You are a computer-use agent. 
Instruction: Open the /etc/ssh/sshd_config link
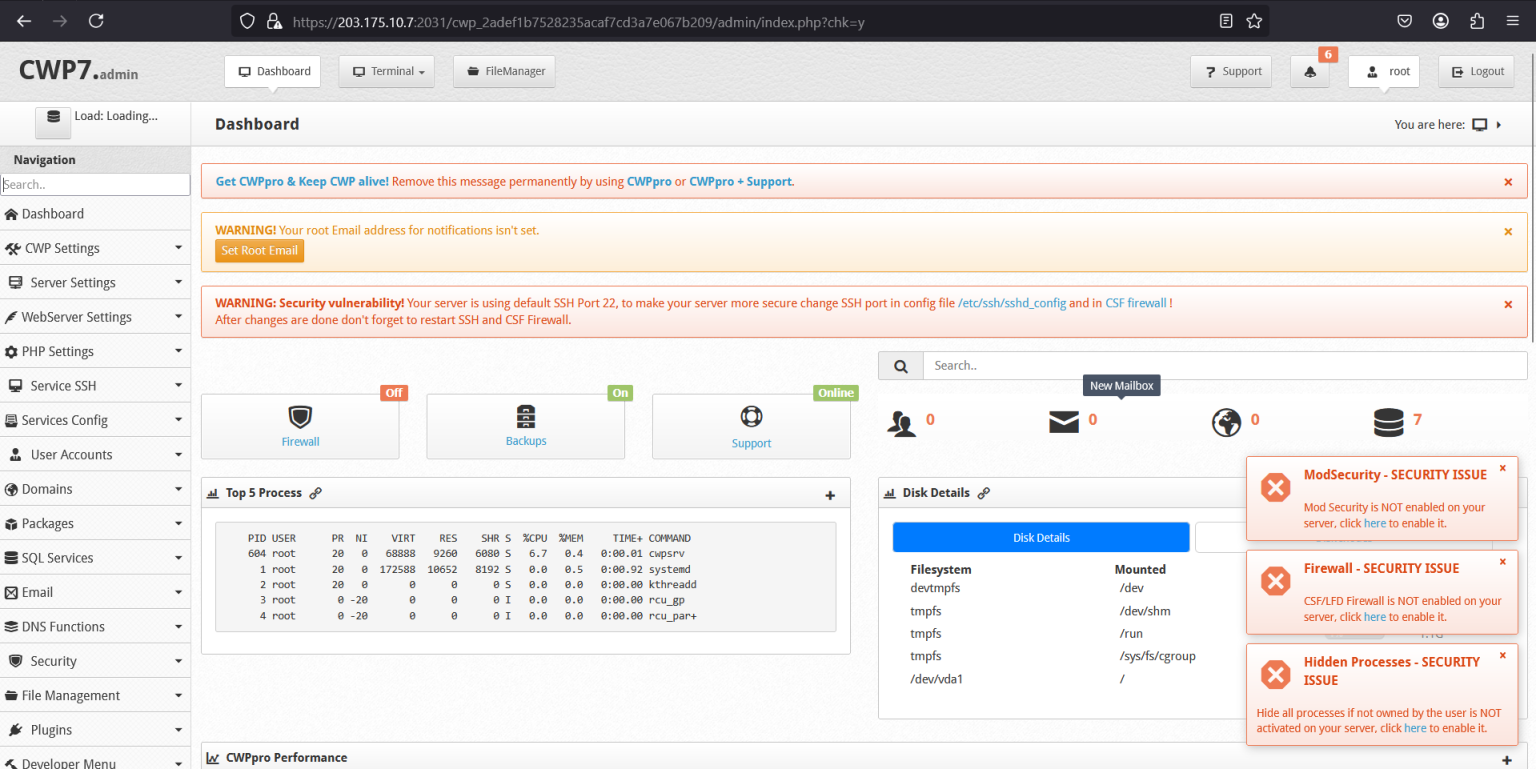click(x=1012, y=303)
